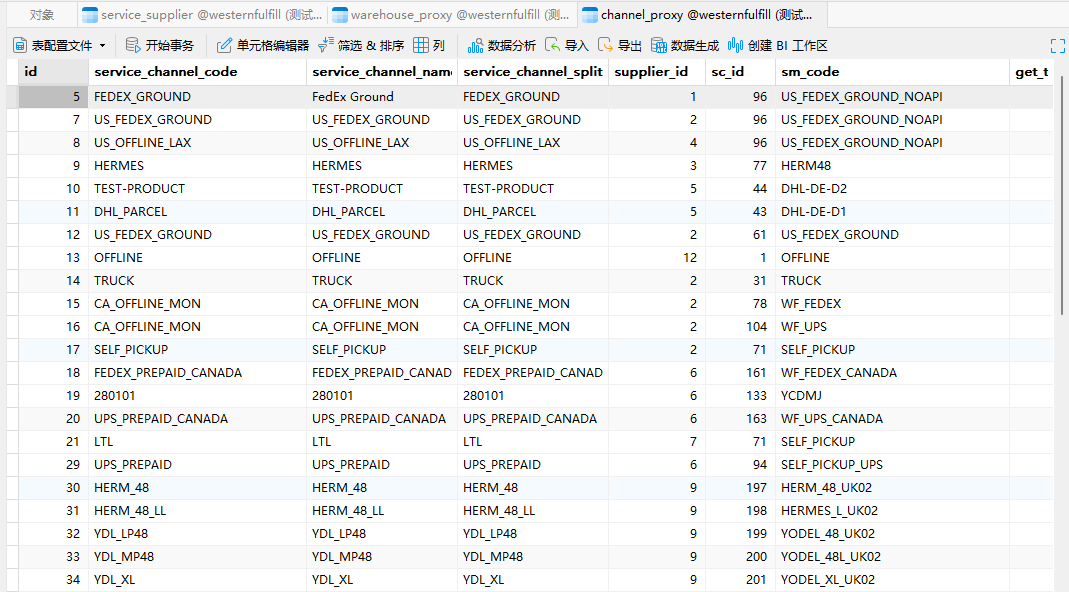1069x592 pixels.
Task: Select the YODEL_48_UK02 sm_code cell
Action: [x=892, y=534]
